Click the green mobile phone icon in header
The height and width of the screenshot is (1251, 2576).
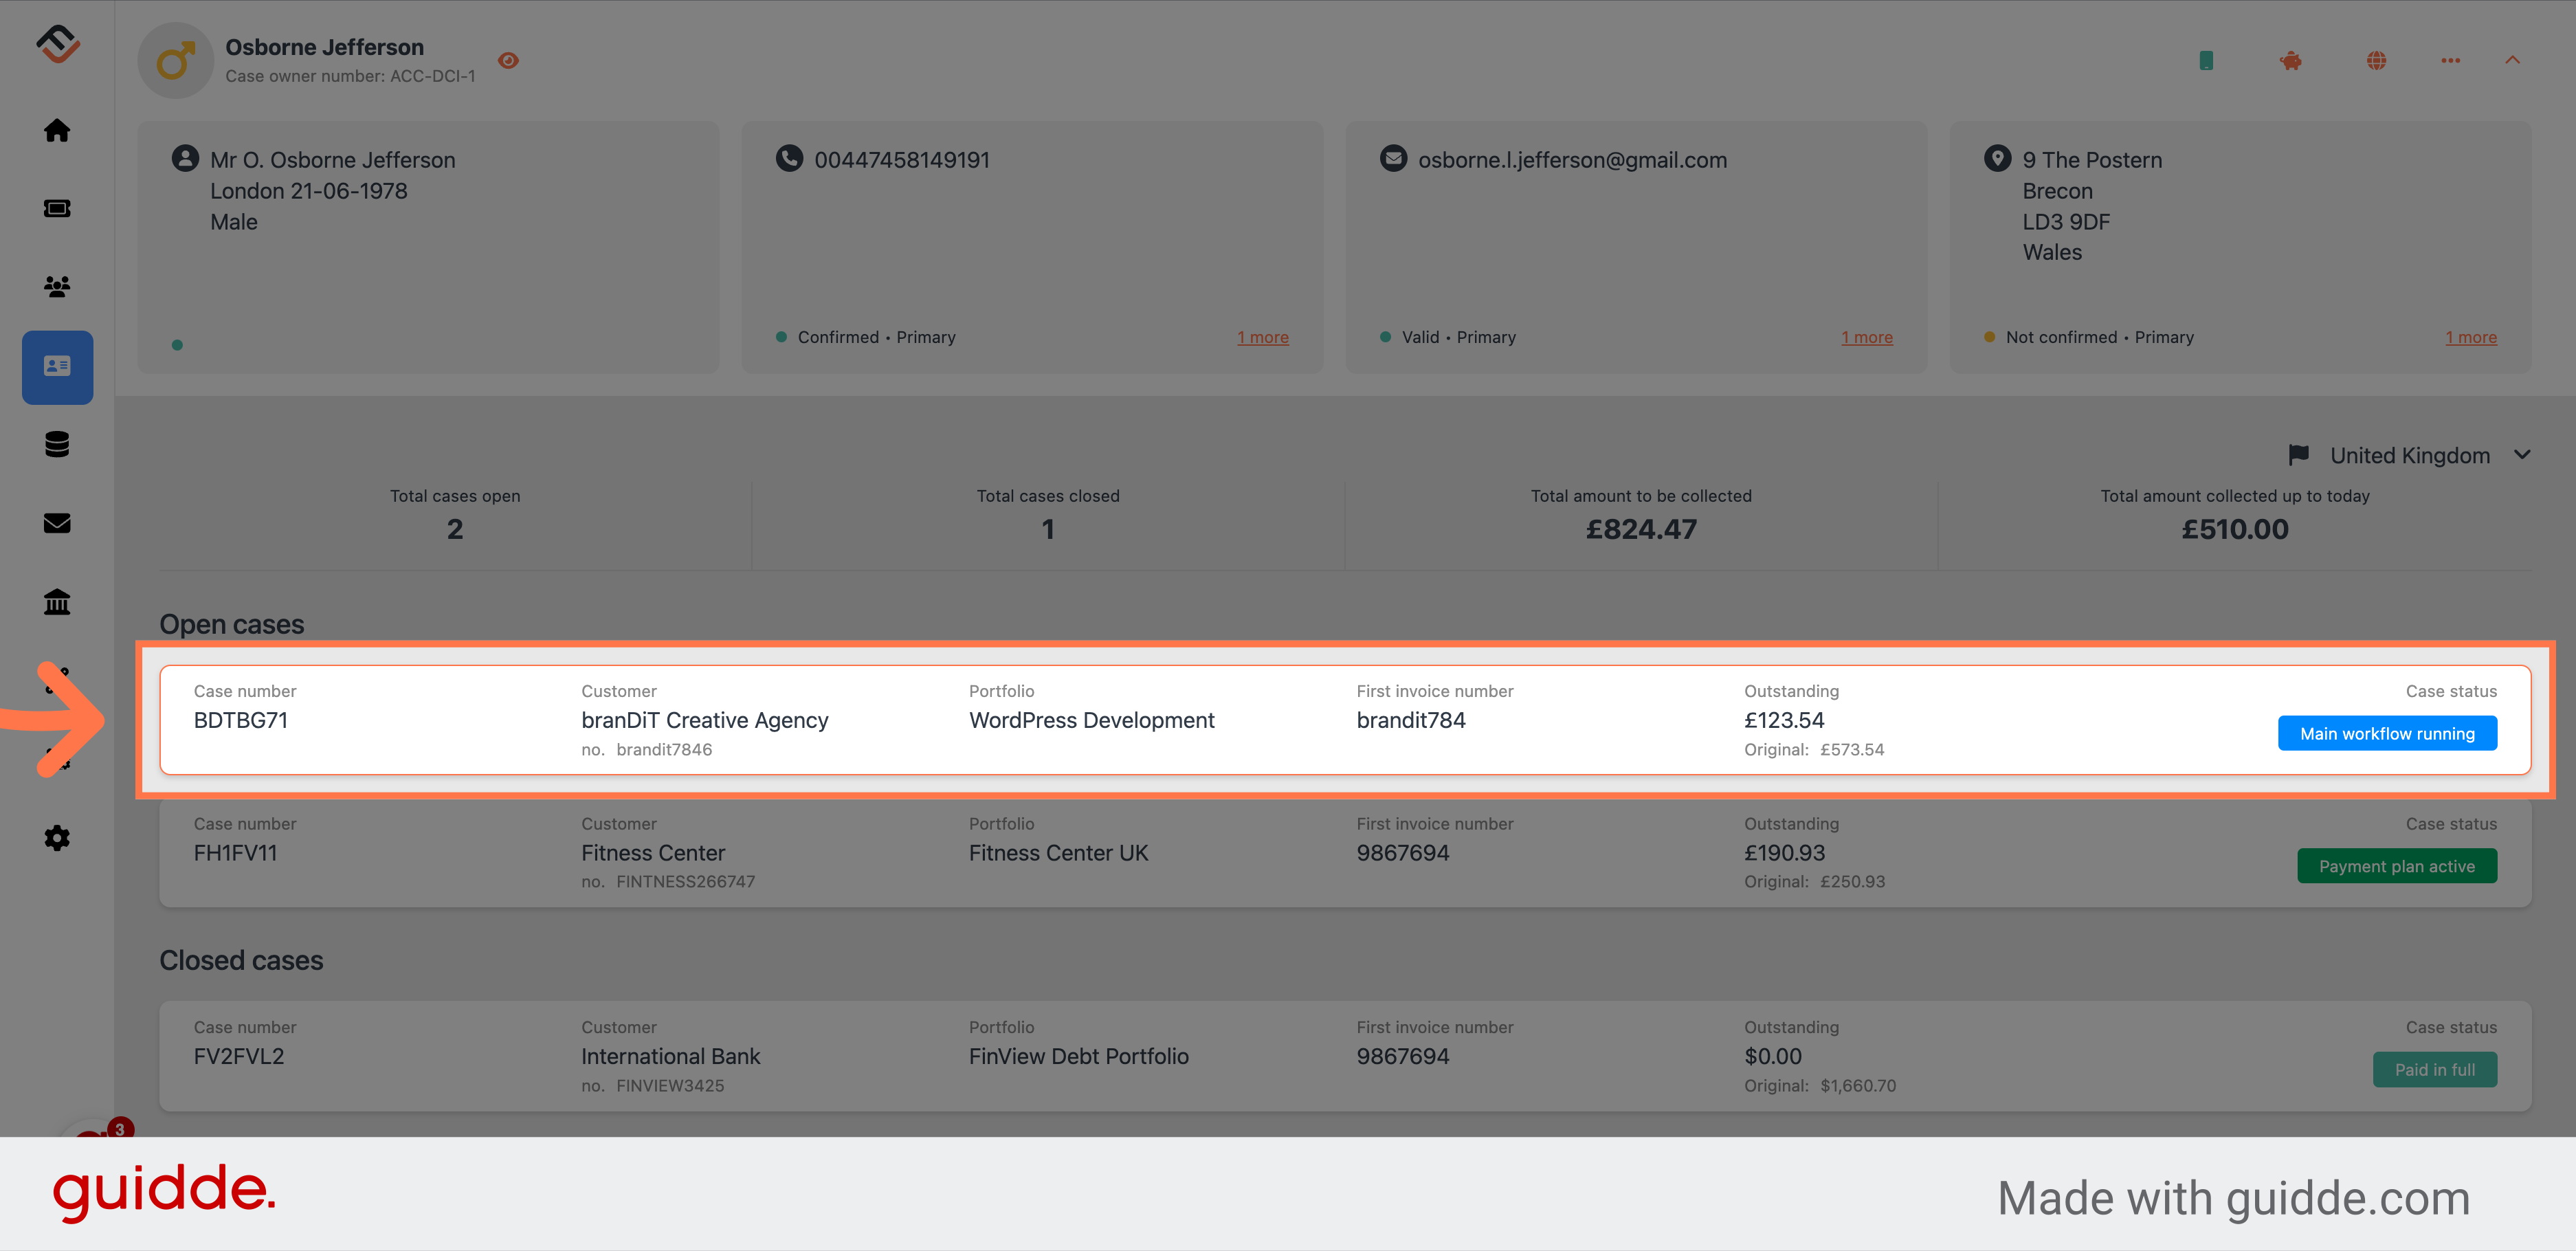2206,61
